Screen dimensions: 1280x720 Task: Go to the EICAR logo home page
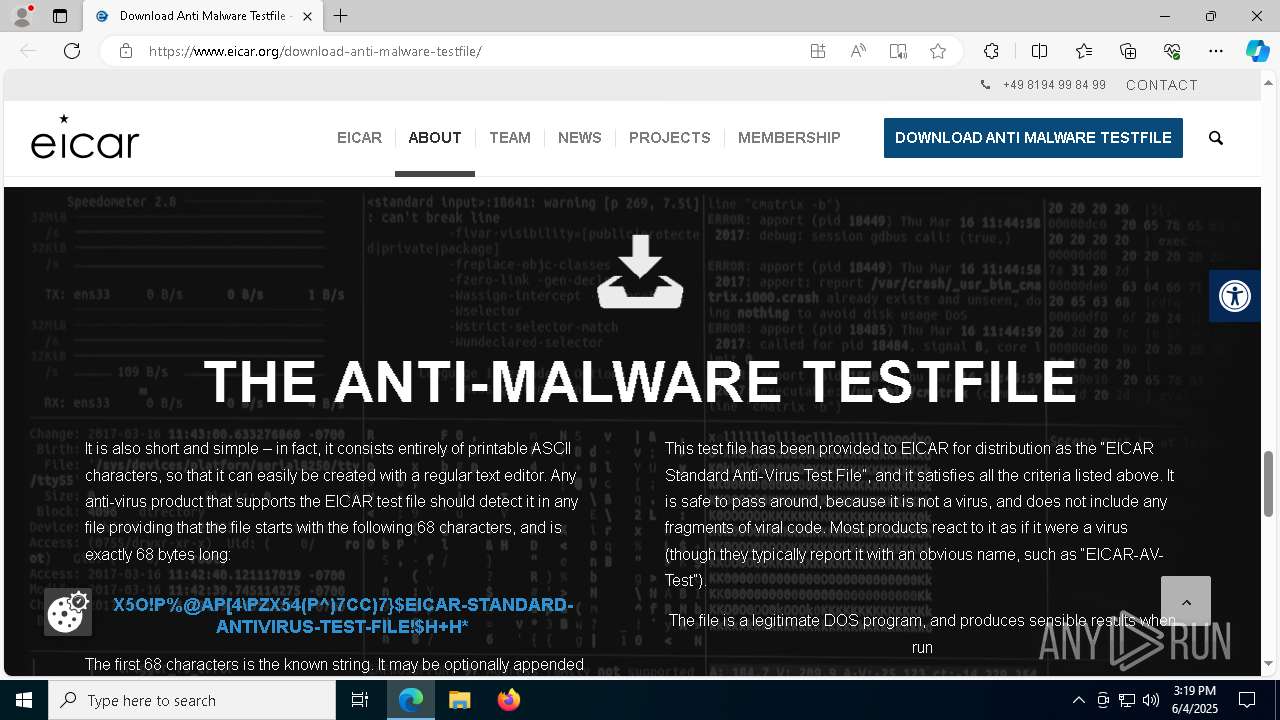click(x=85, y=137)
